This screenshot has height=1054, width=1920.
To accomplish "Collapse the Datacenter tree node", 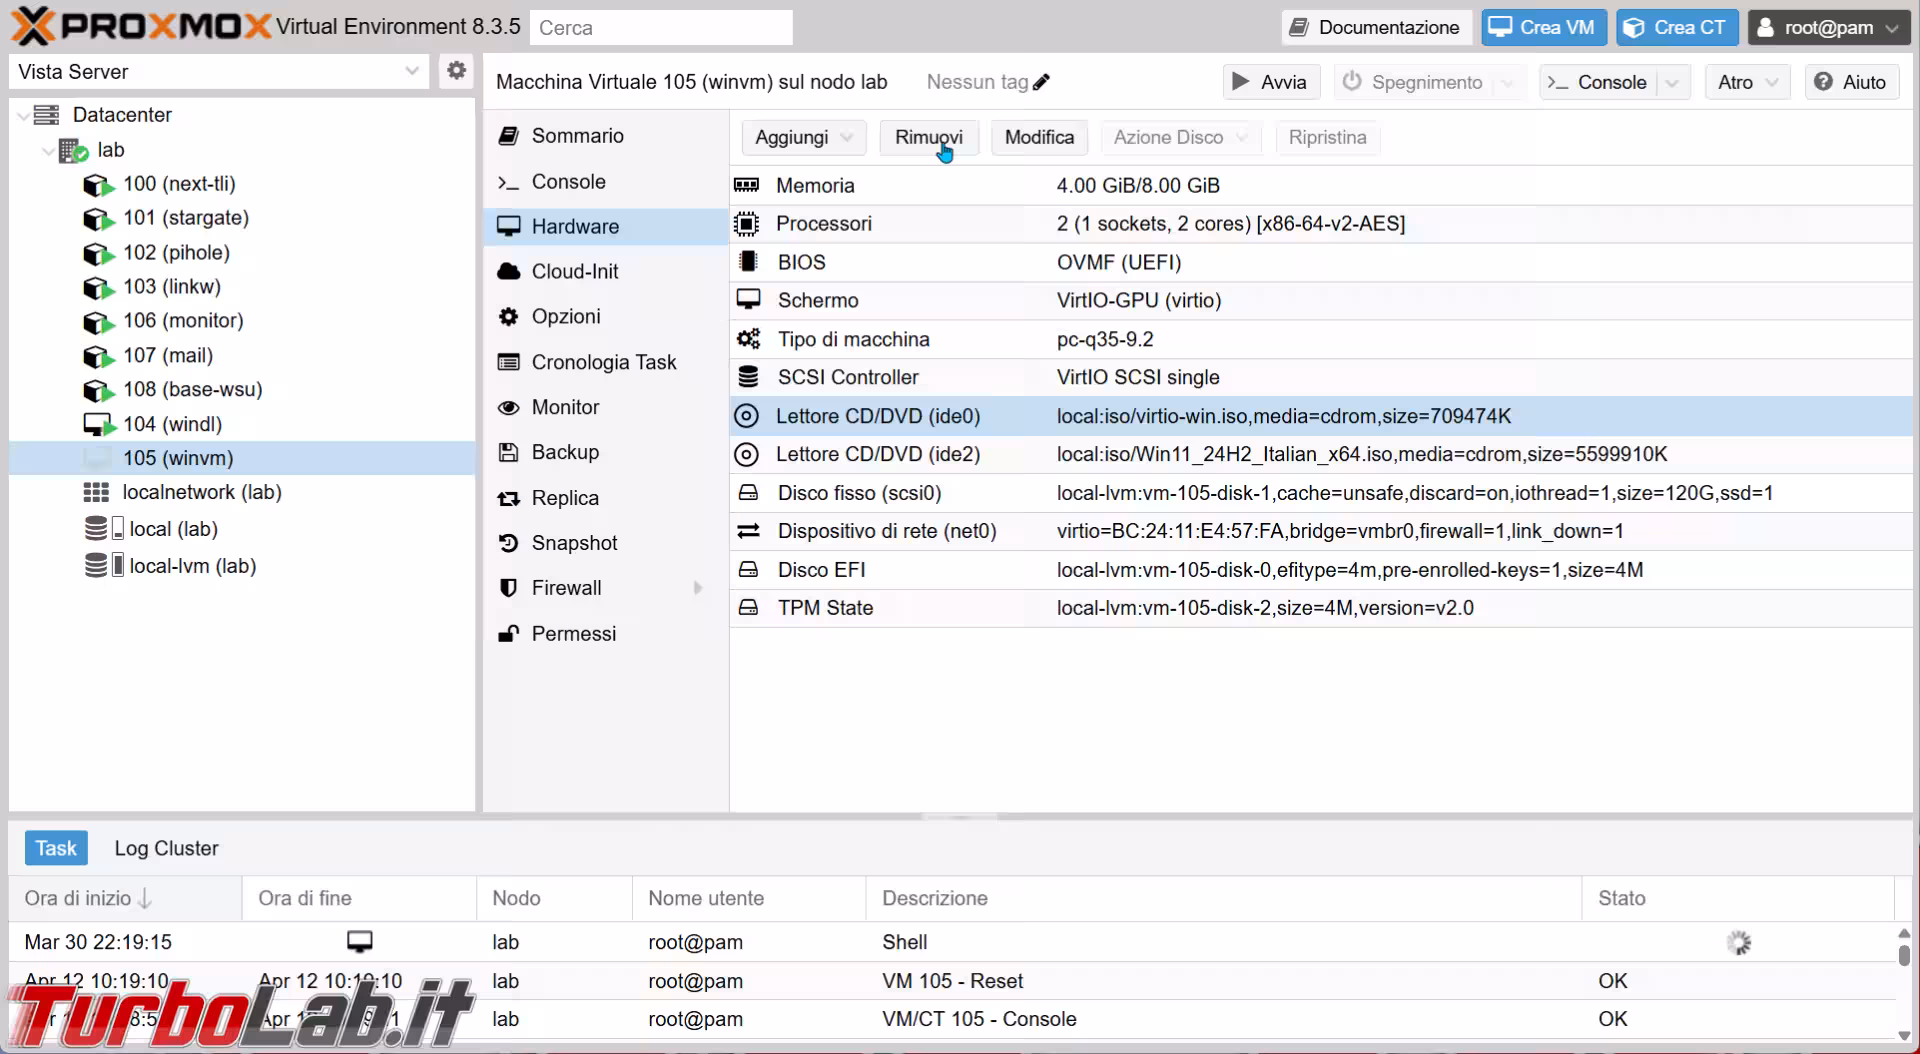I will pyautogui.click(x=23, y=116).
